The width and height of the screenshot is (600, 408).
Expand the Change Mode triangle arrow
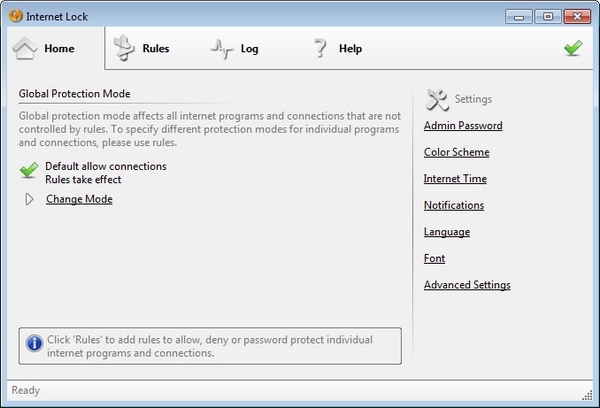tap(30, 199)
